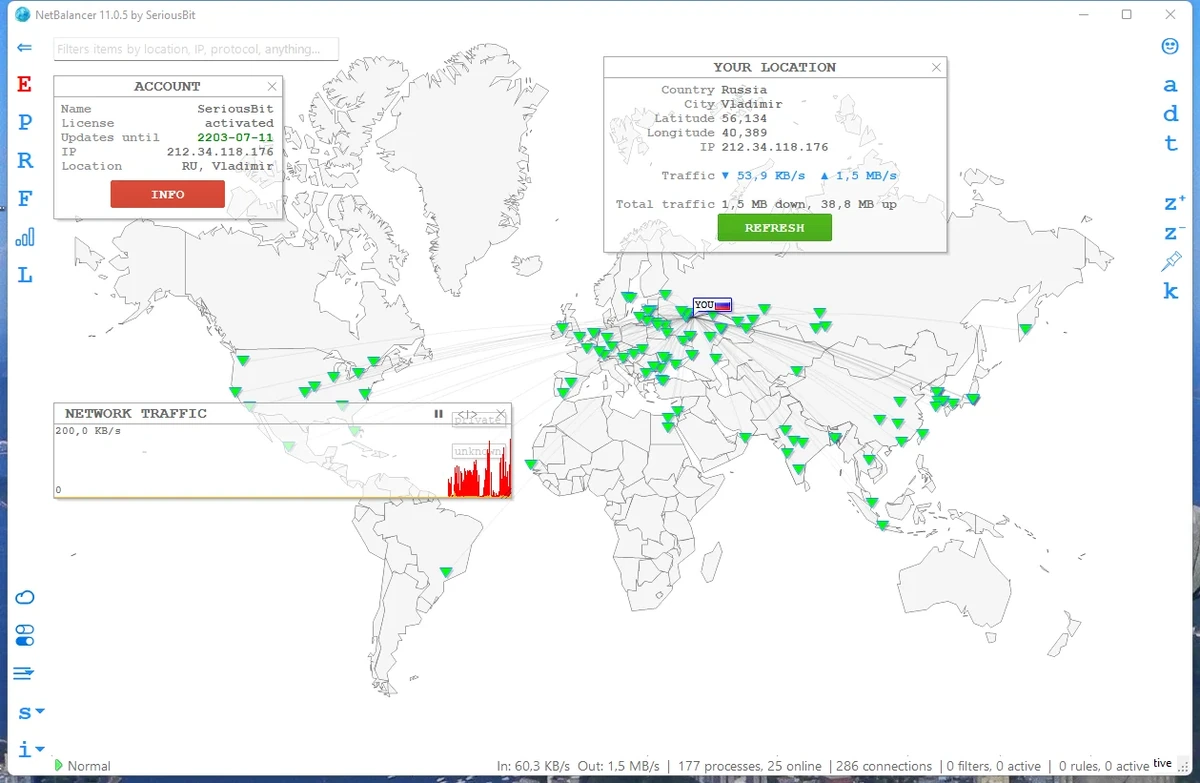Click the red INFO button
The width and height of the screenshot is (1200, 783).
click(168, 195)
